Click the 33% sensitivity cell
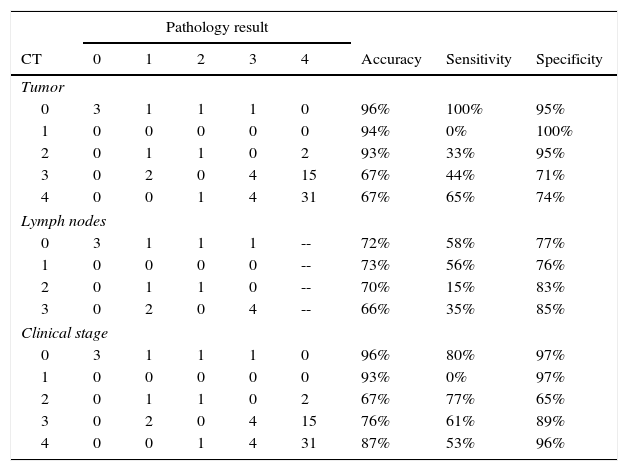Image resolution: width=628 pixels, height=471 pixels. point(460,154)
